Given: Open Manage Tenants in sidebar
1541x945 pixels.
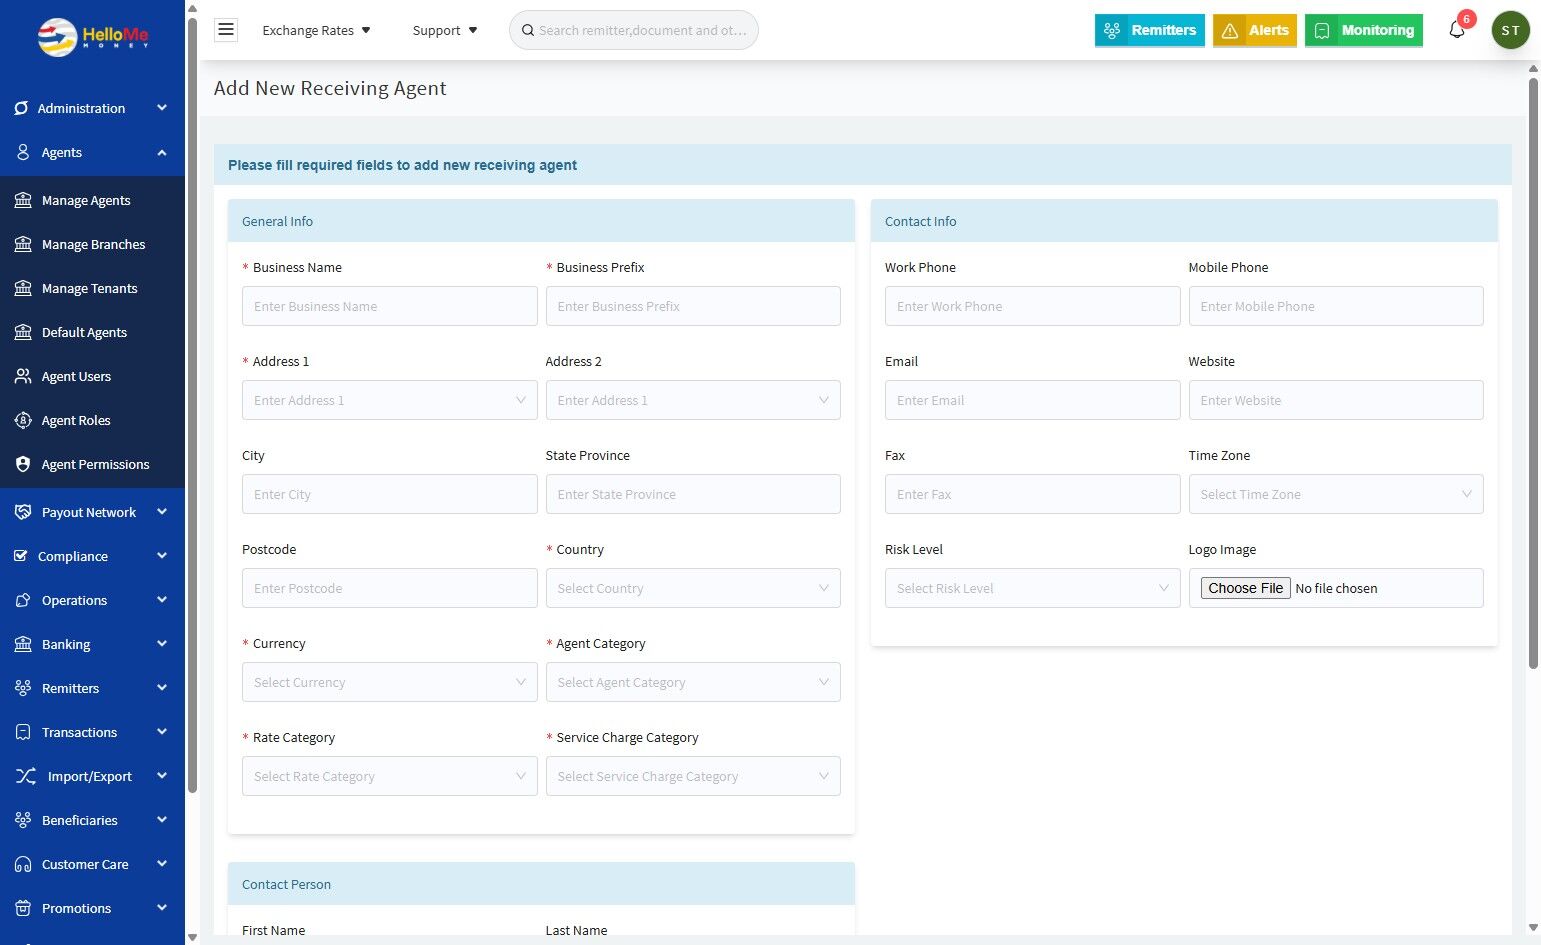Looking at the screenshot, I should [x=92, y=288].
